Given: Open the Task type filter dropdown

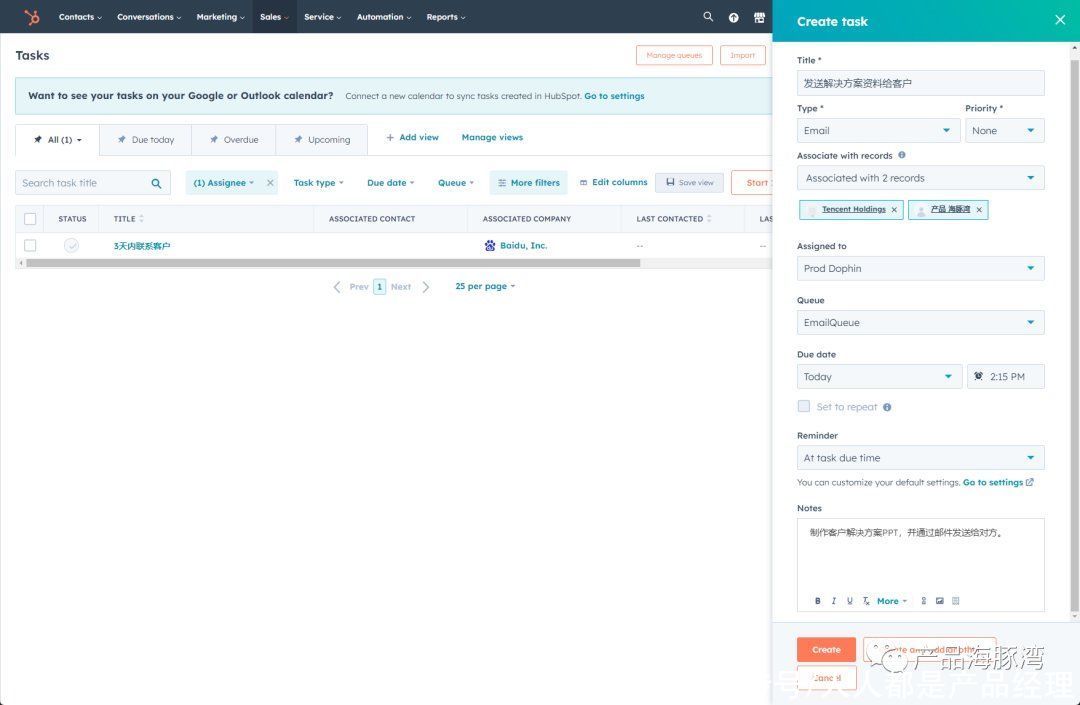Looking at the screenshot, I should [x=318, y=182].
